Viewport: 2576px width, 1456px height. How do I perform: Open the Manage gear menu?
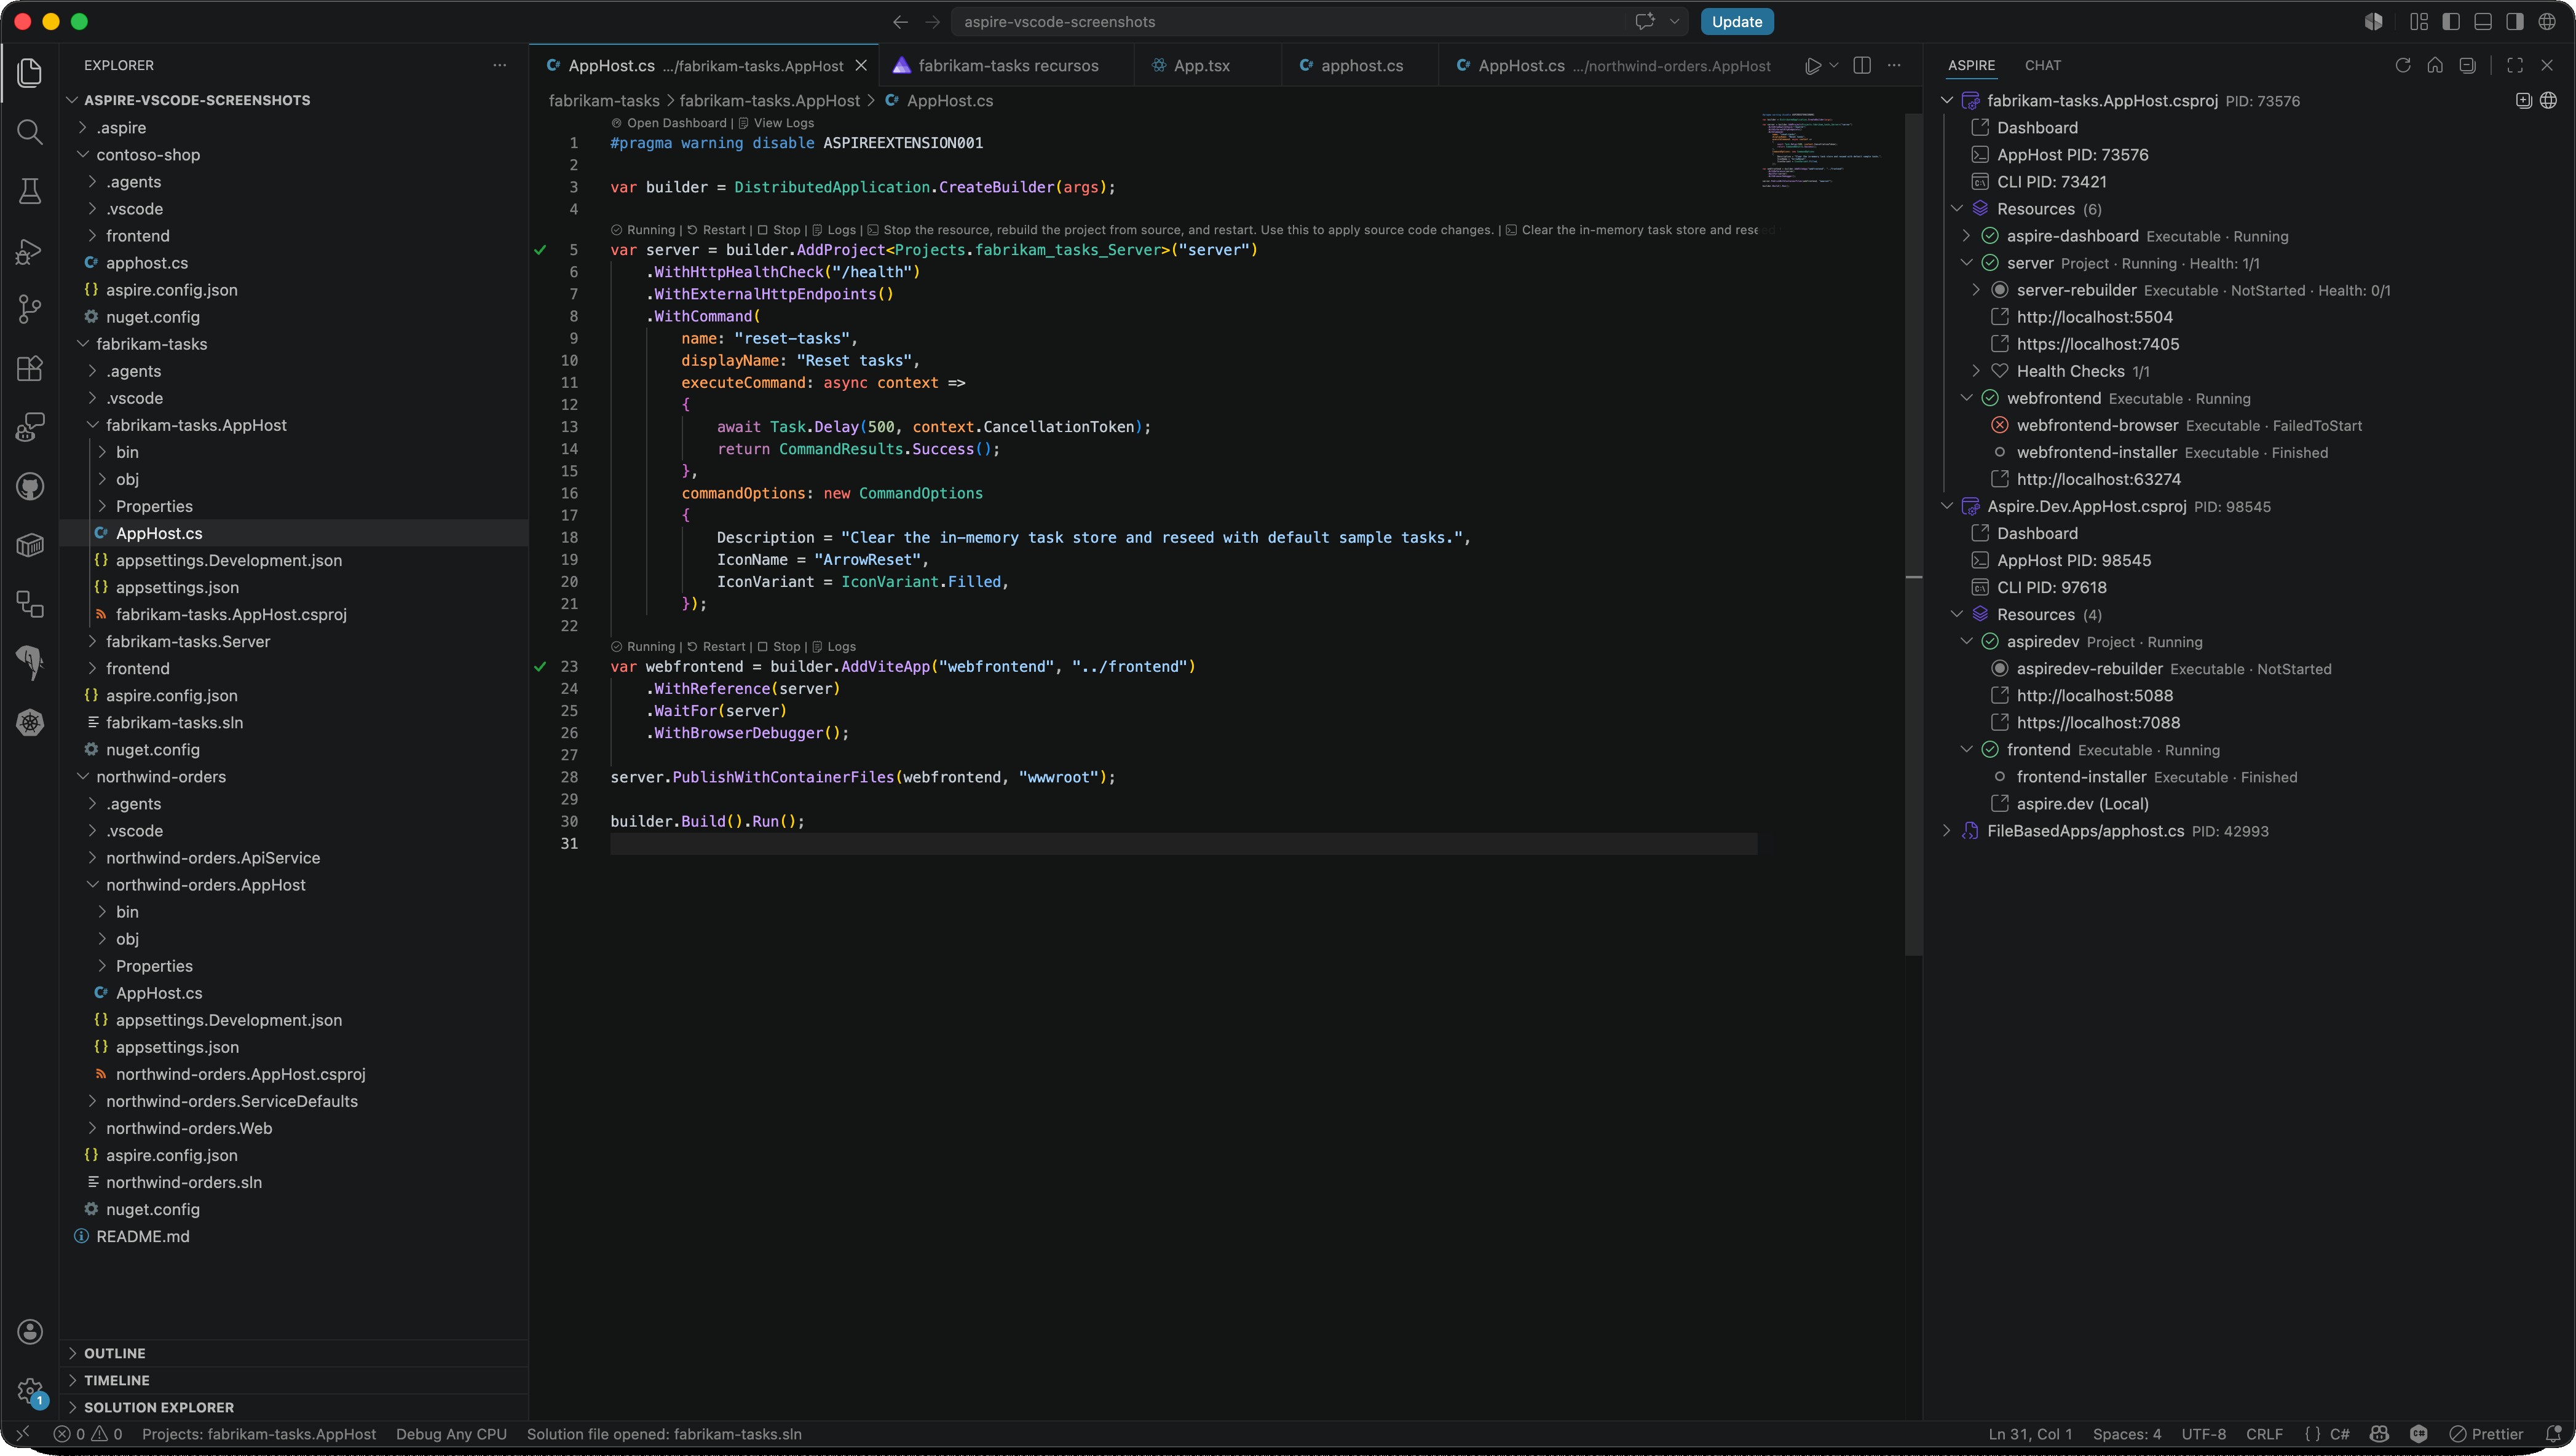coord(30,1390)
